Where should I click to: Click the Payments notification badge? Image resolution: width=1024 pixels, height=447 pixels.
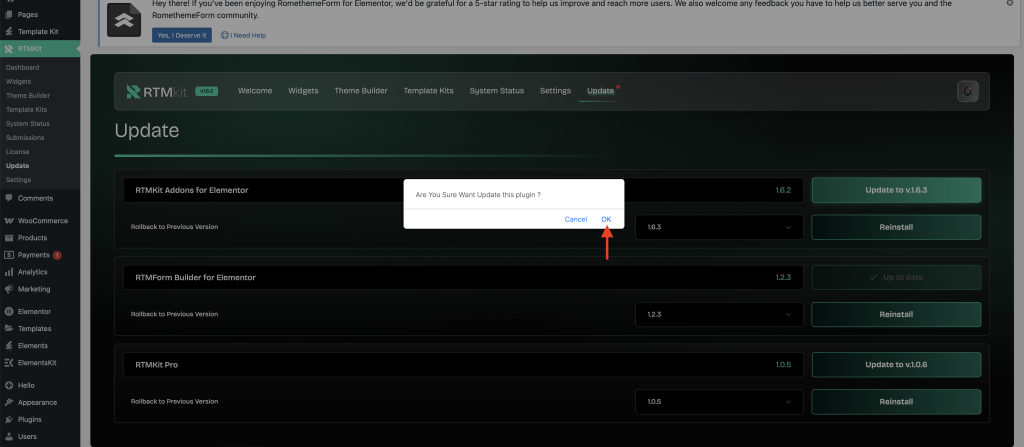point(57,255)
